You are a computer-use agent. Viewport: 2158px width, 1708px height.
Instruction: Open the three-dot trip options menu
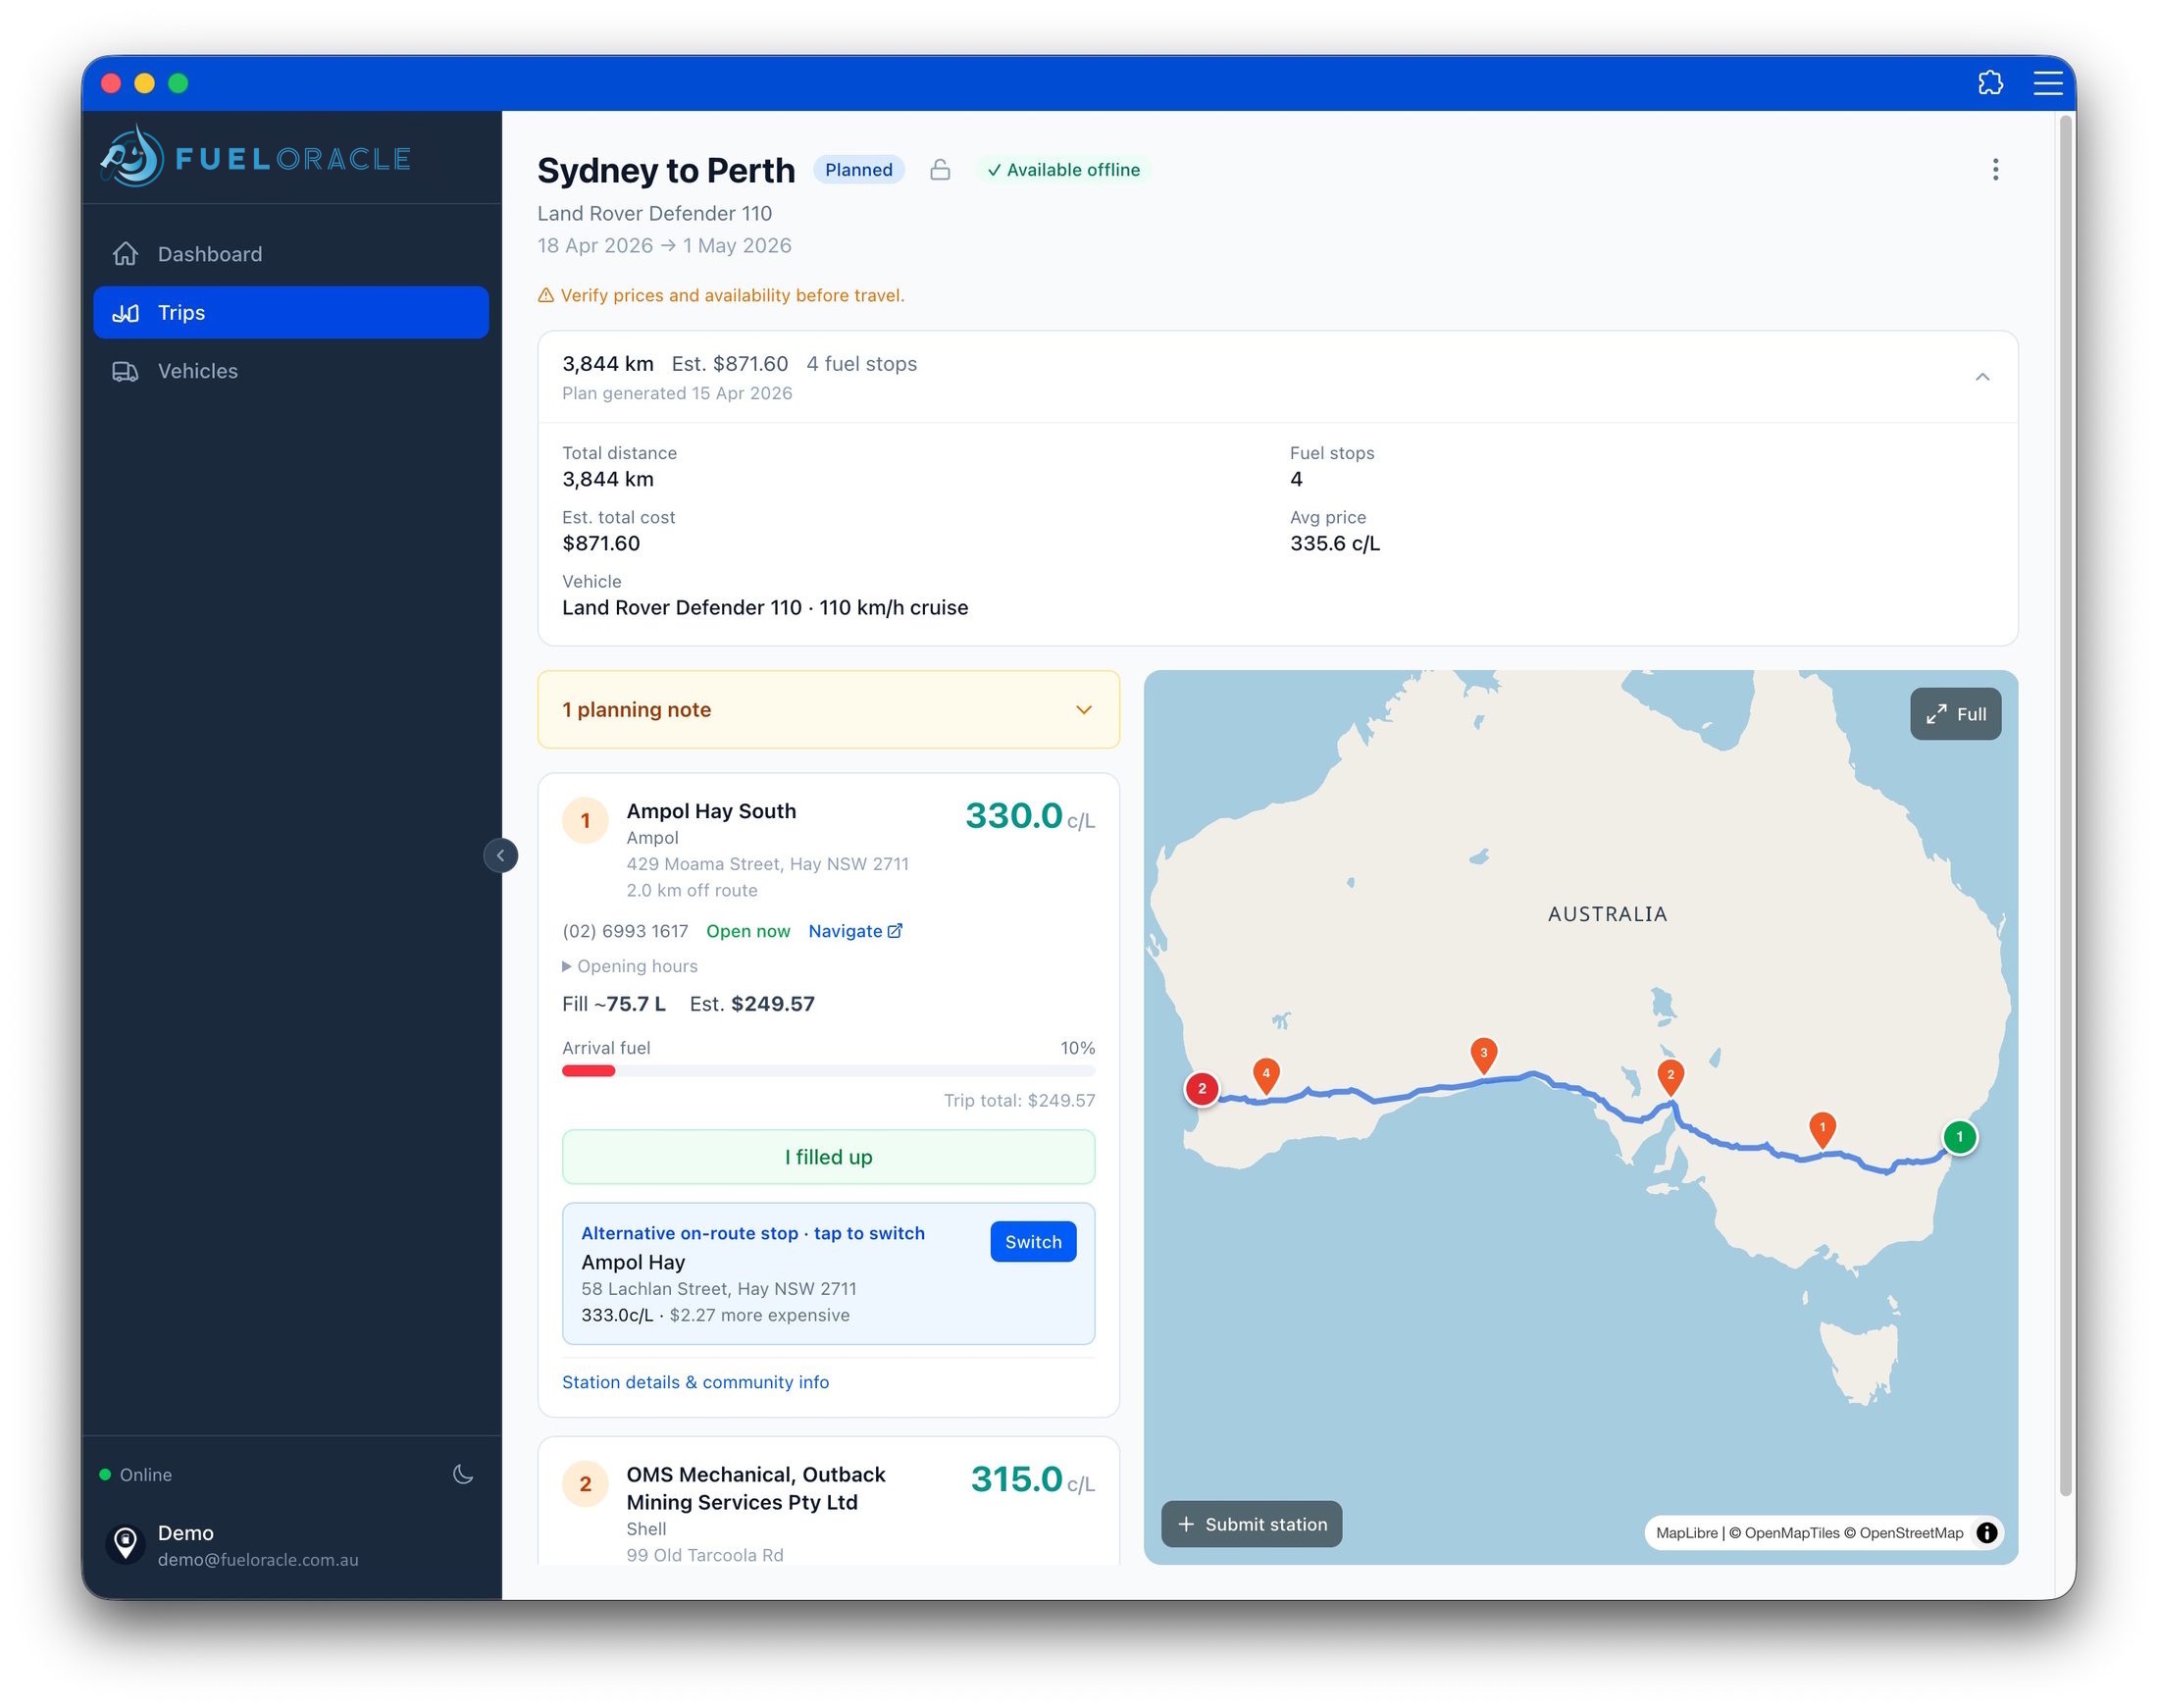(1994, 170)
